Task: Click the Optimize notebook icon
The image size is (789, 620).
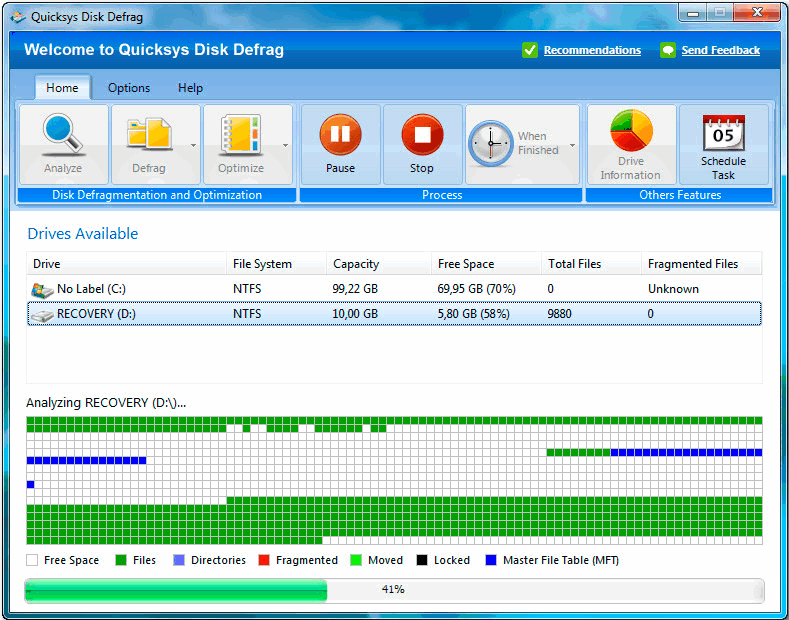Action: click(242, 134)
